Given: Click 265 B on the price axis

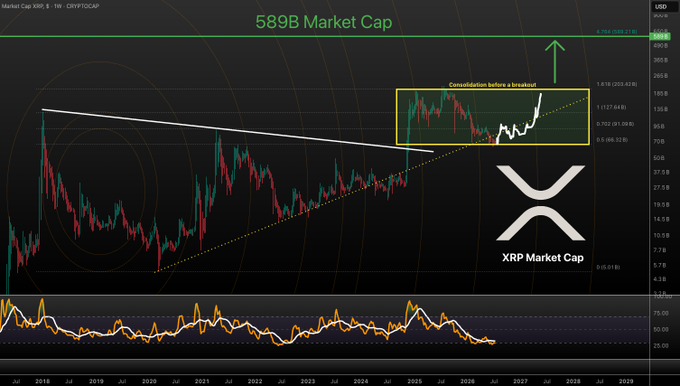Looking at the screenshot, I should pyautogui.click(x=660, y=76).
